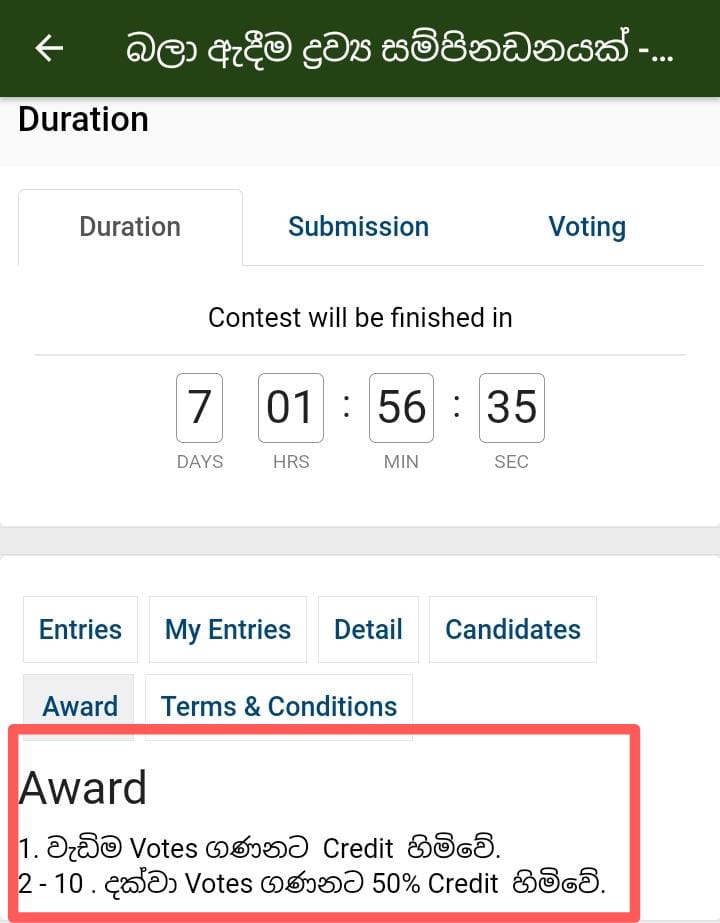Image resolution: width=720 pixels, height=923 pixels.
Task: Open the Entries section
Action: (80, 629)
